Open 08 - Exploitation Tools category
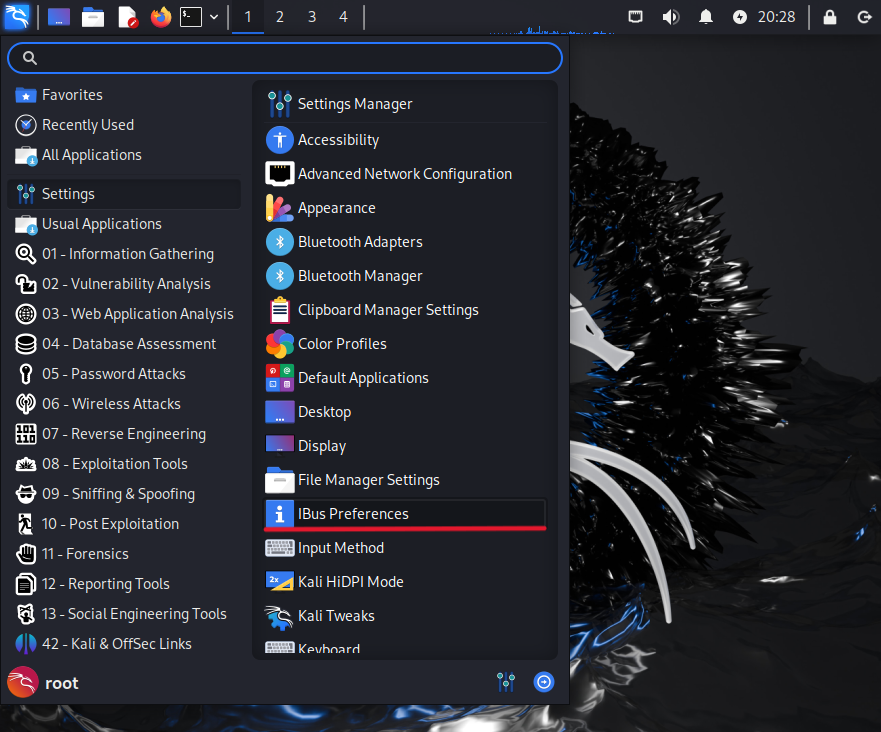881x732 pixels. [x=124, y=463]
